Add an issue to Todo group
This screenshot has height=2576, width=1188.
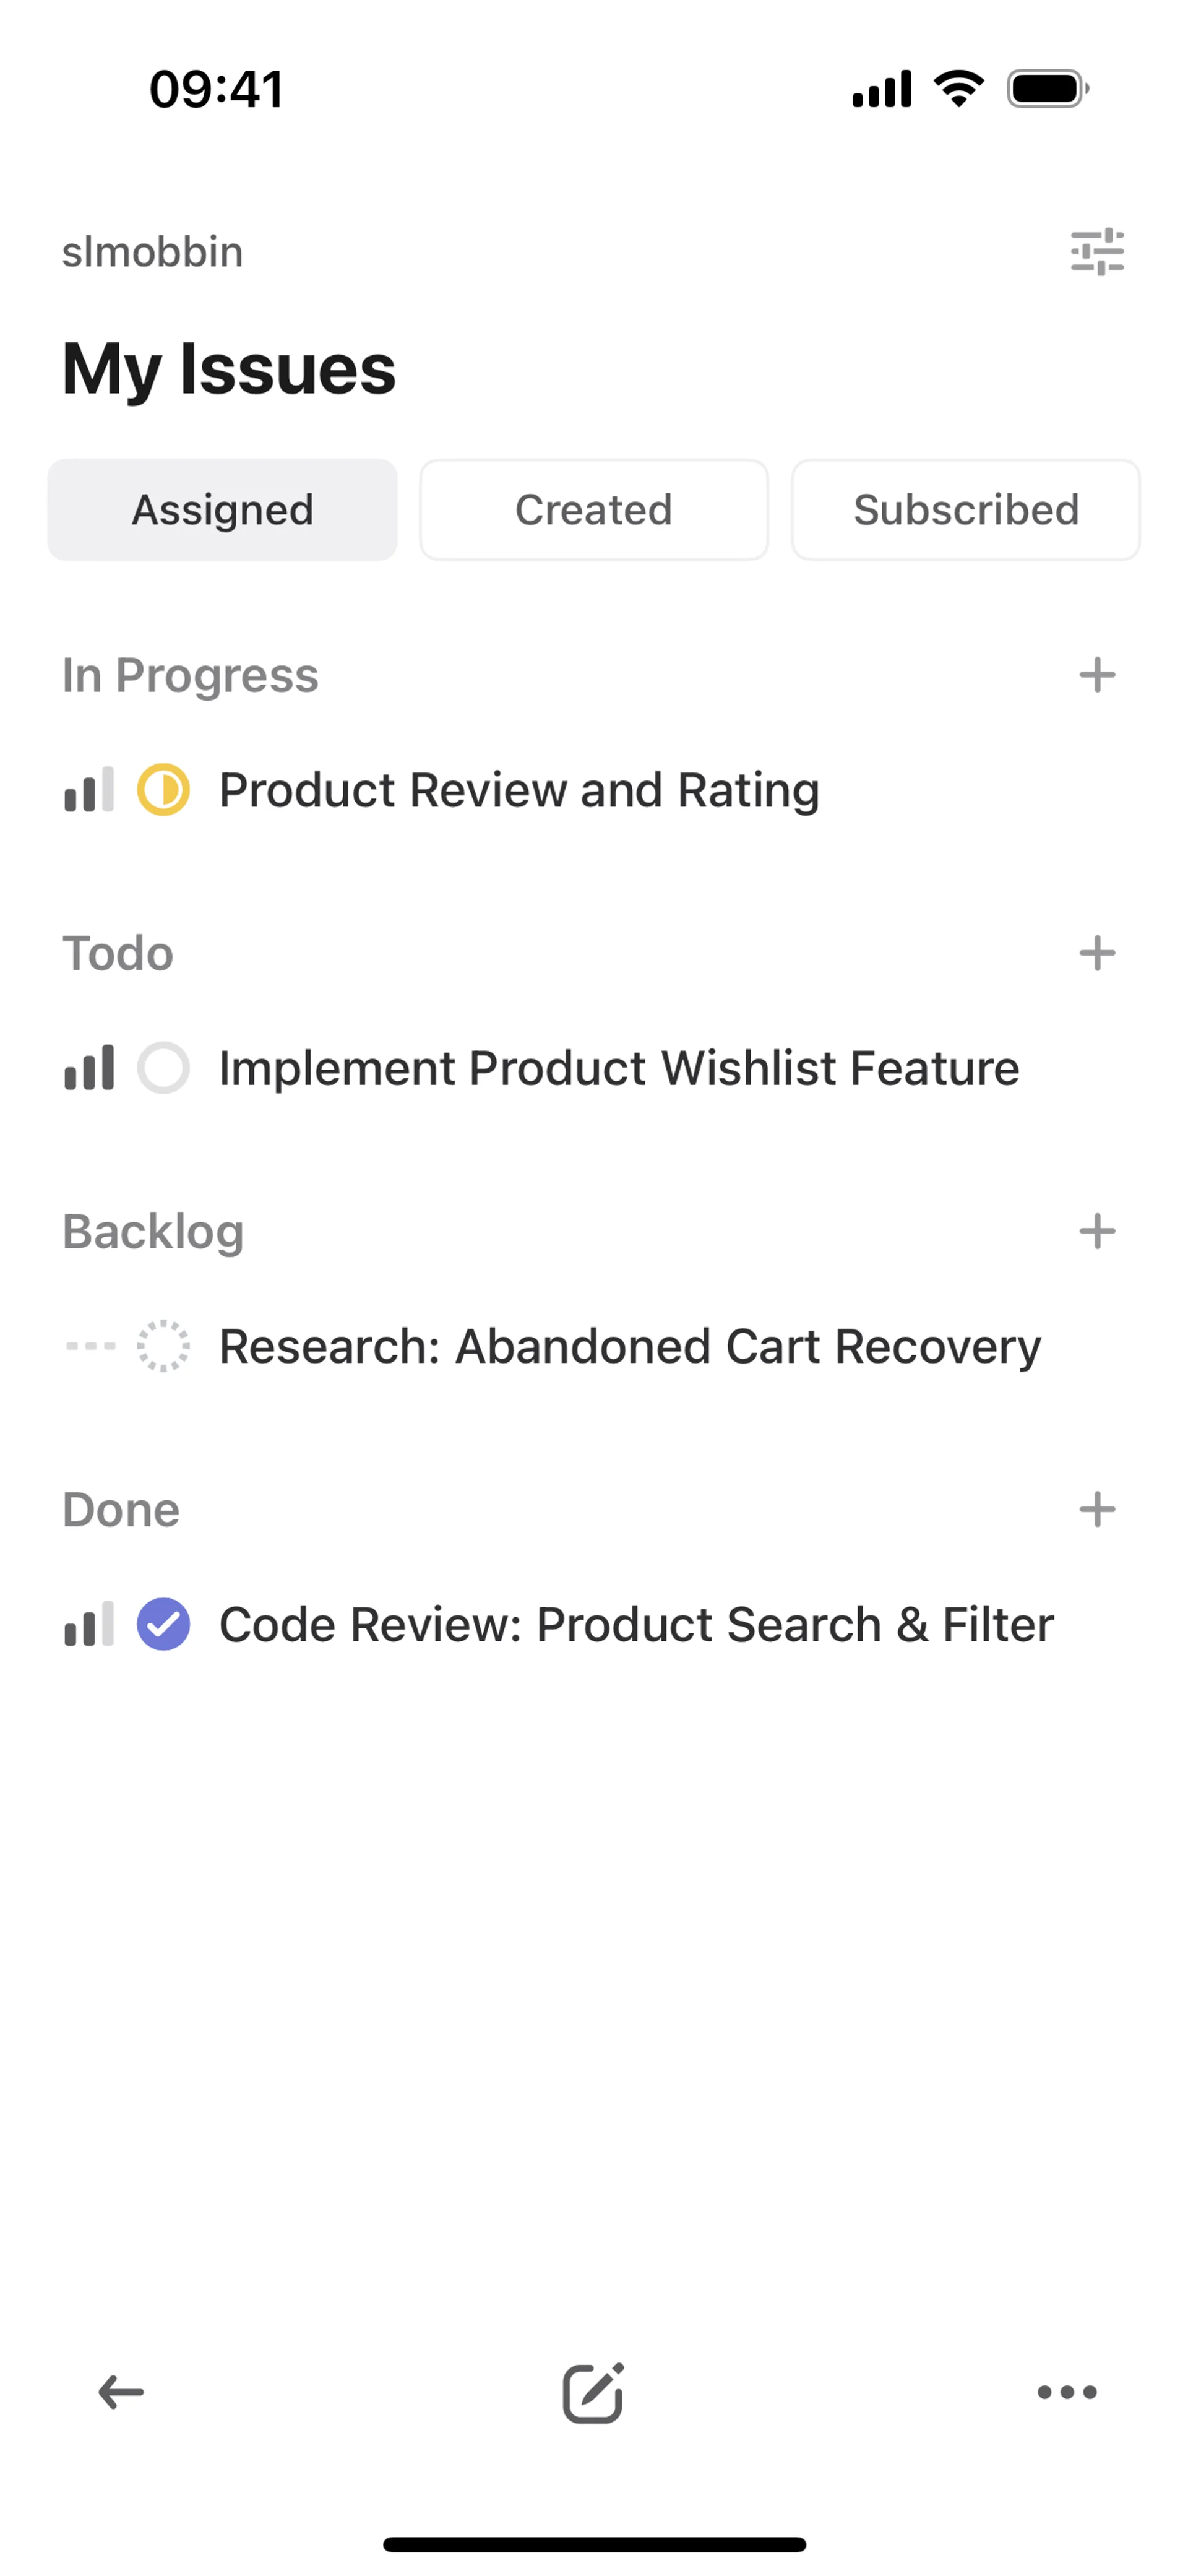tap(1097, 953)
